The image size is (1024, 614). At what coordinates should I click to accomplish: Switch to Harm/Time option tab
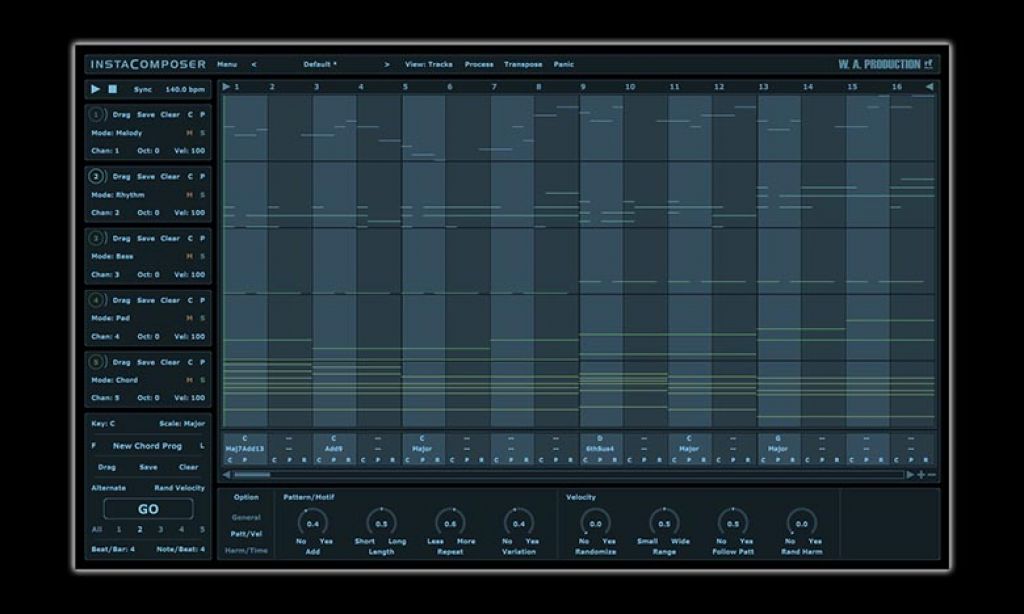tap(246, 551)
